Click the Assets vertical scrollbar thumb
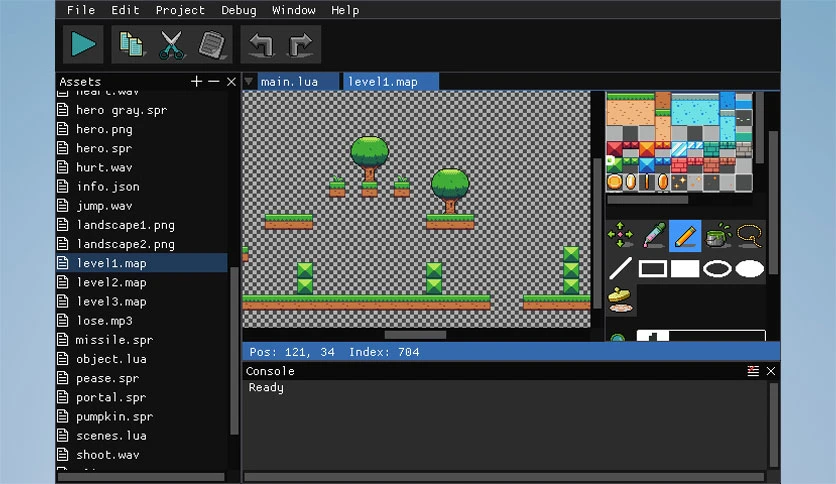836x484 pixels. click(x=234, y=350)
